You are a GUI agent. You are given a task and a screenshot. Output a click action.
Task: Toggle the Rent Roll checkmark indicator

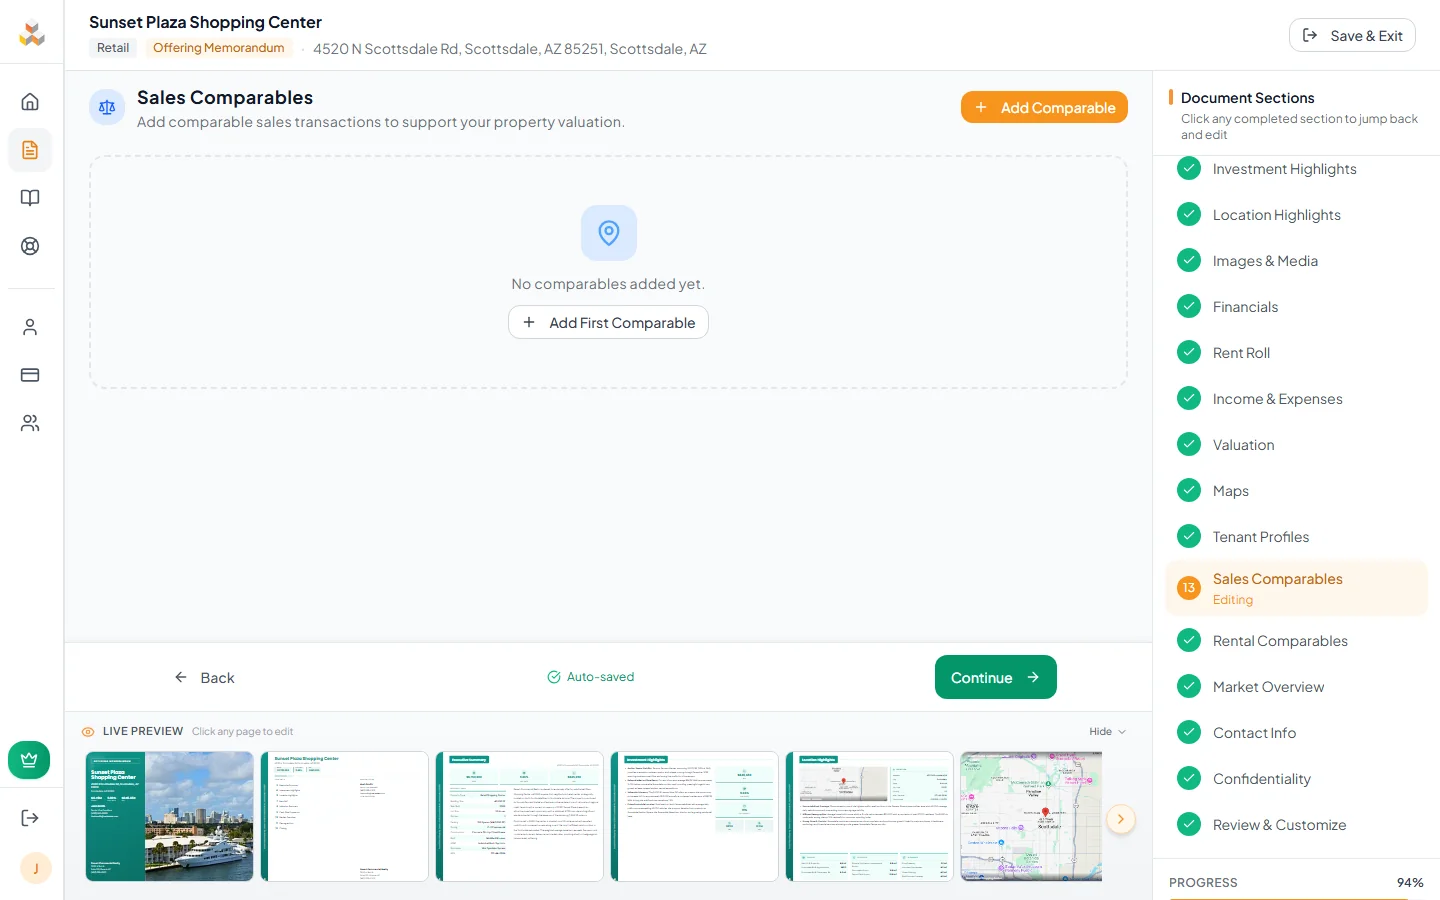pos(1189,352)
